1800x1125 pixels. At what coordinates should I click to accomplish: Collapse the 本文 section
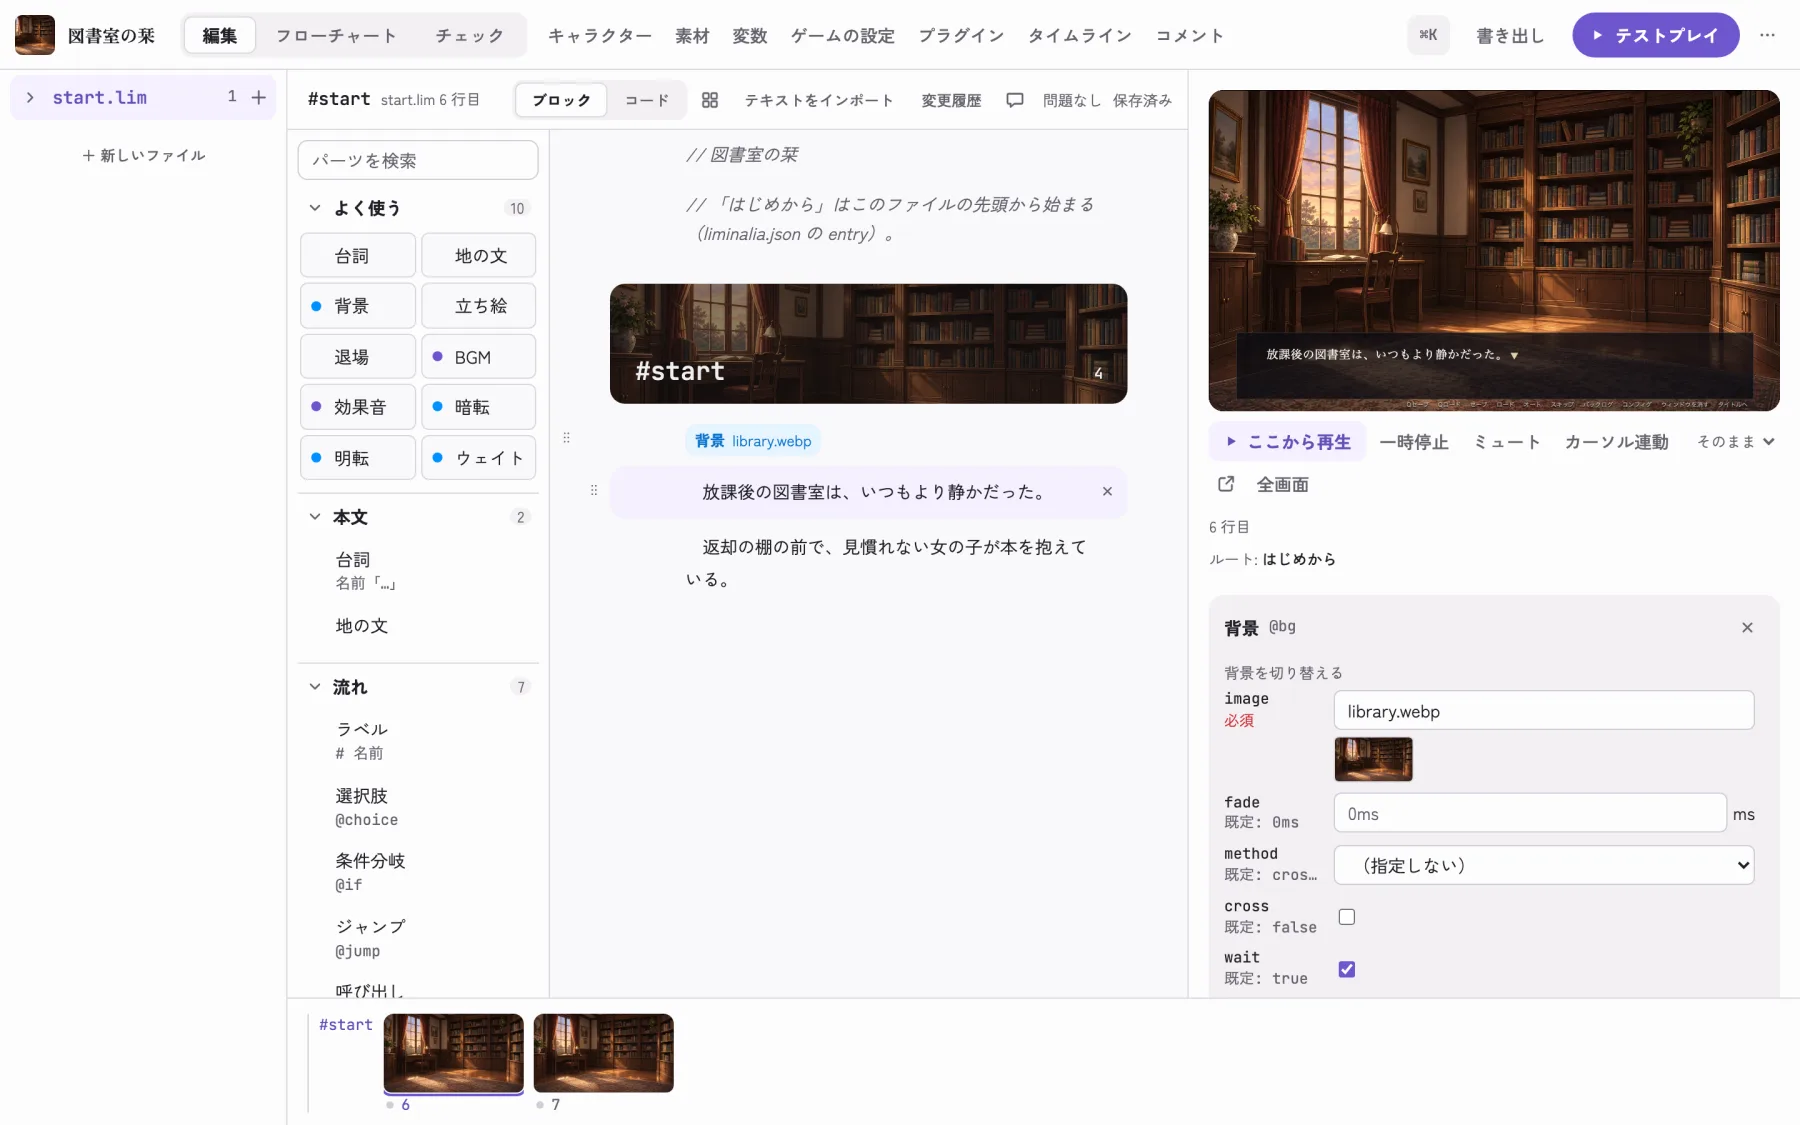pyautogui.click(x=315, y=517)
